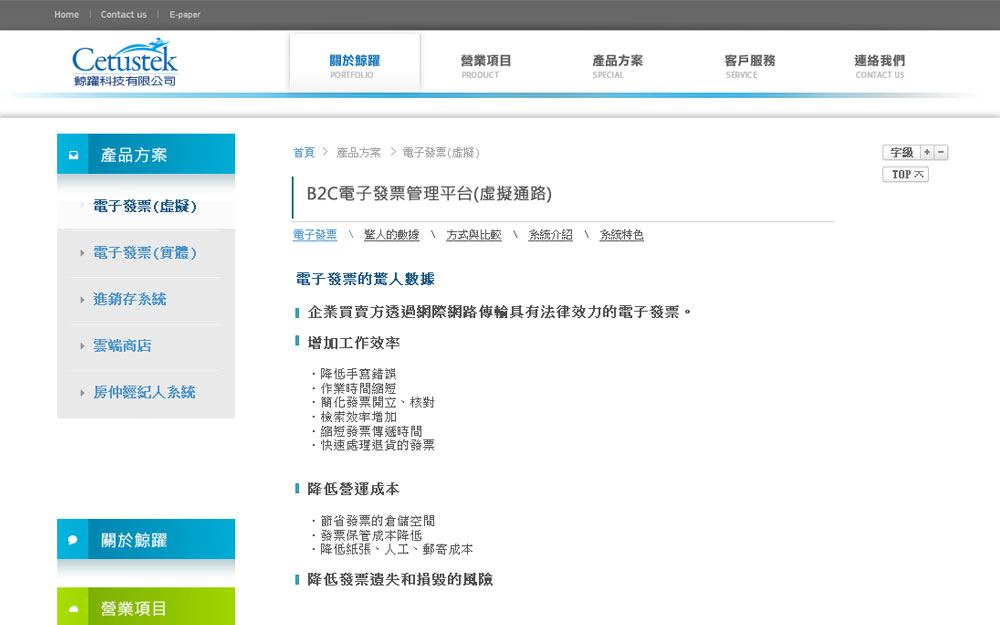Select 電子發票(實體) in sidebar

point(144,253)
